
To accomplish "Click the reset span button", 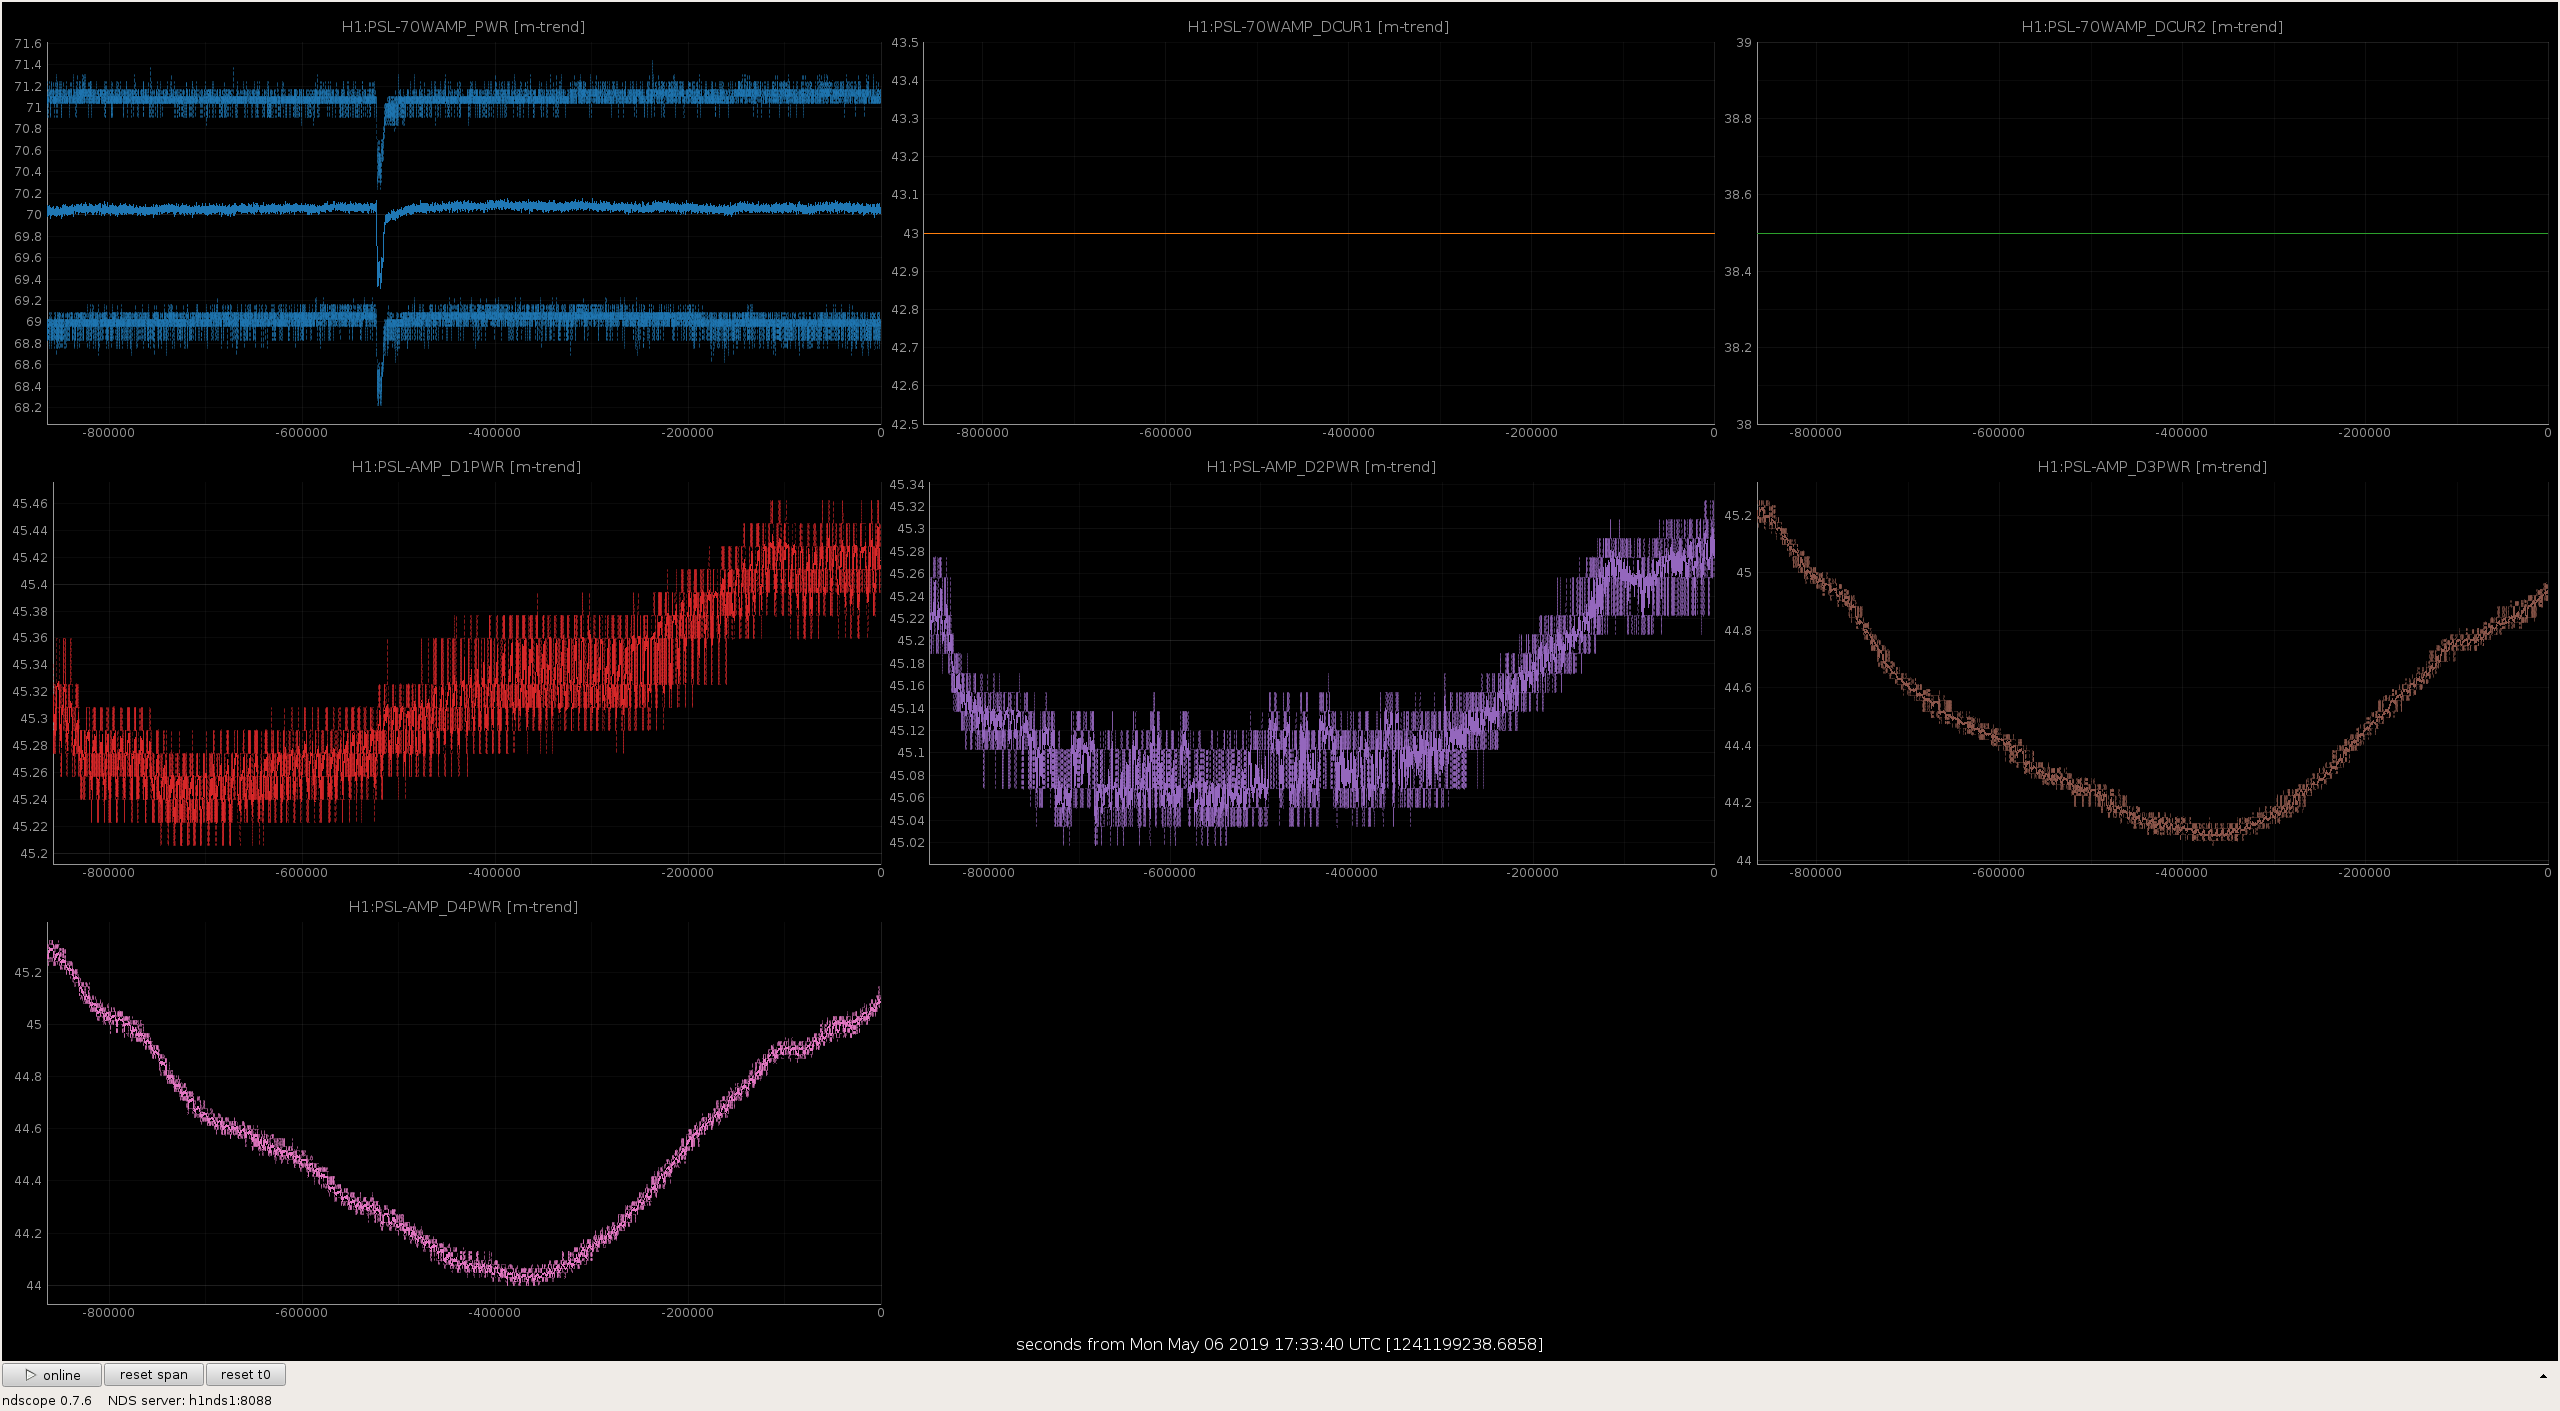I will point(154,1375).
